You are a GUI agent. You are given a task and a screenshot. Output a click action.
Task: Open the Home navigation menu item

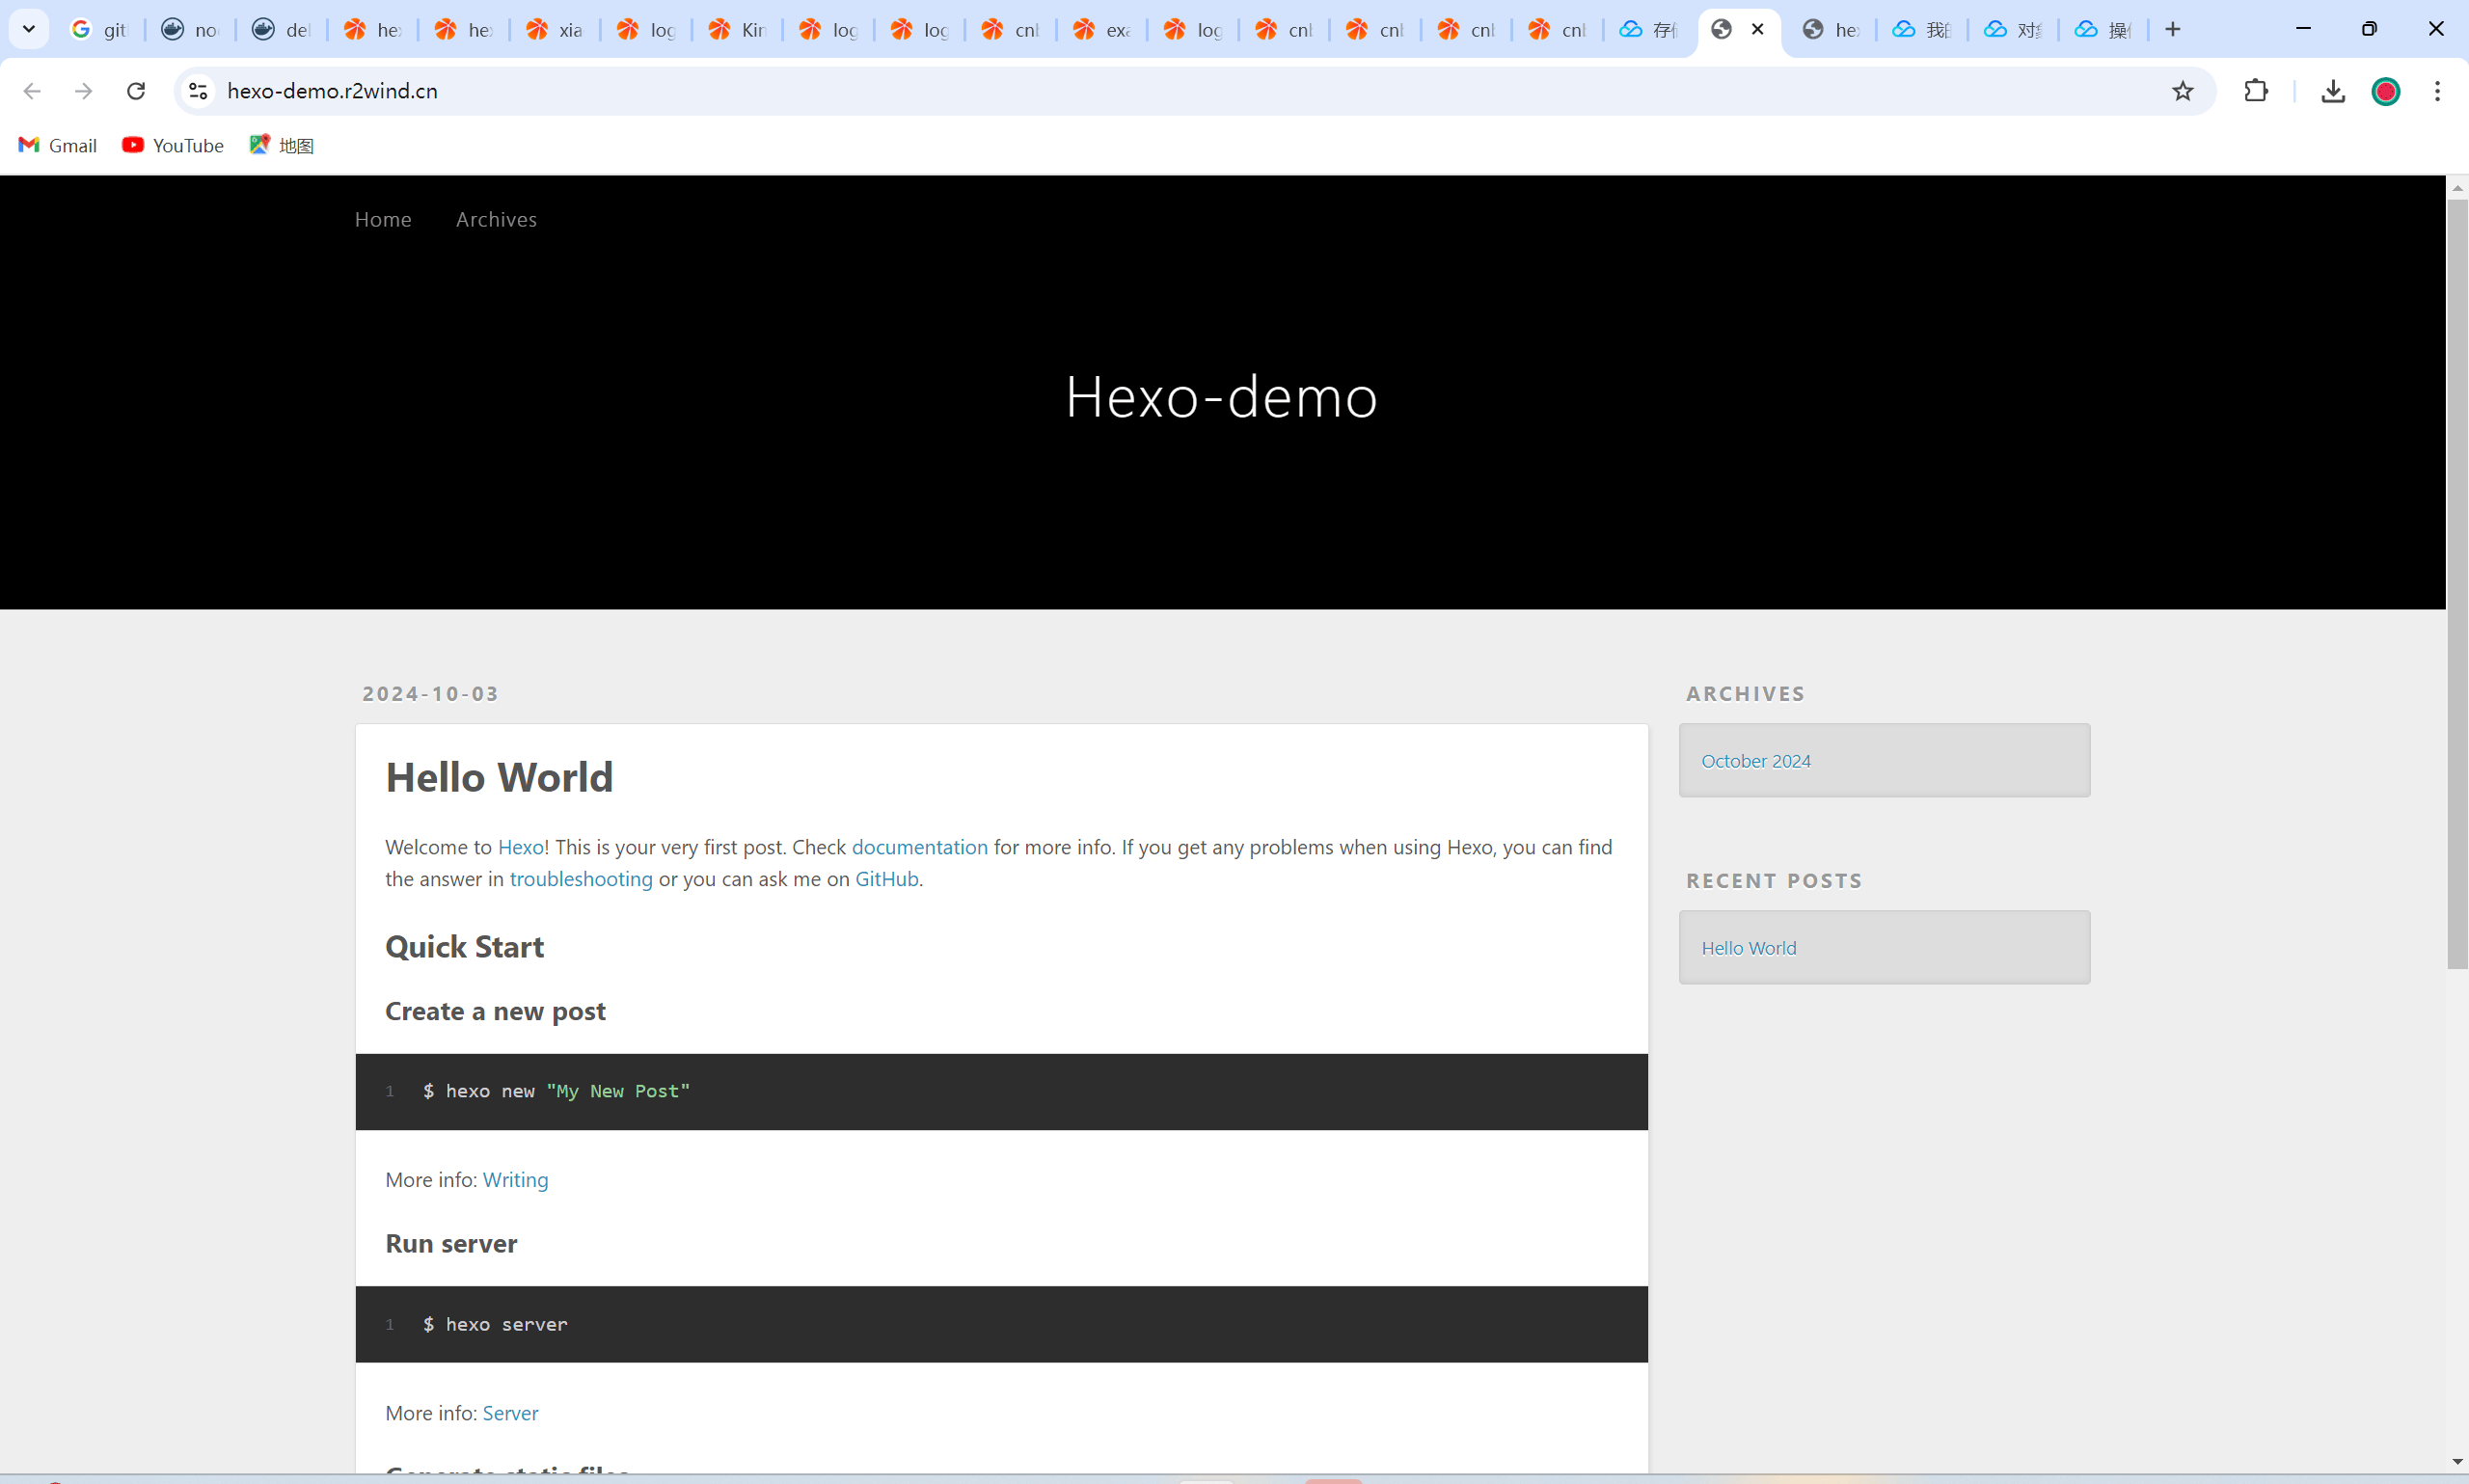click(385, 219)
